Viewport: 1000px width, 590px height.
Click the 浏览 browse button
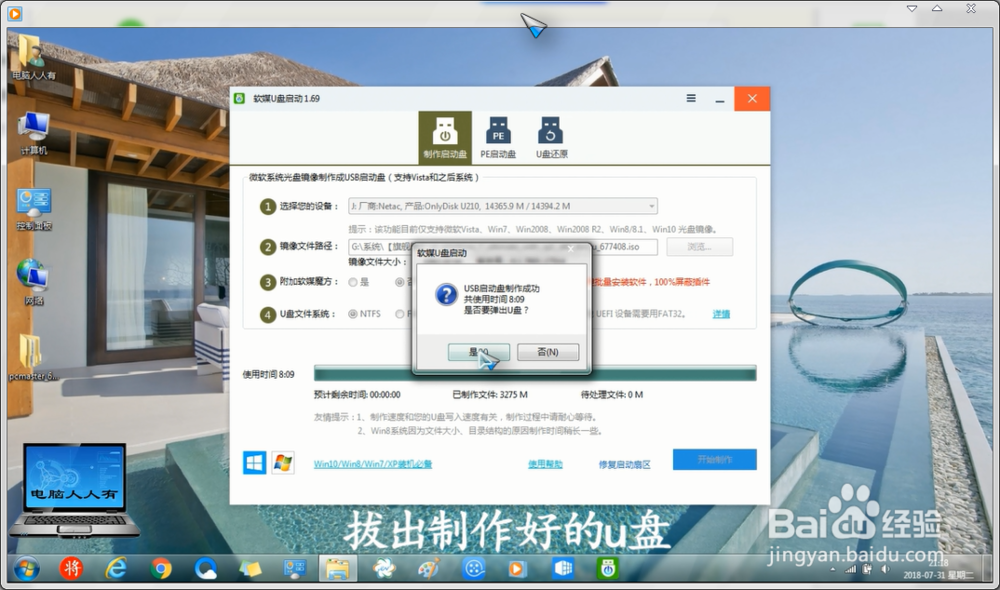(700, 247)
